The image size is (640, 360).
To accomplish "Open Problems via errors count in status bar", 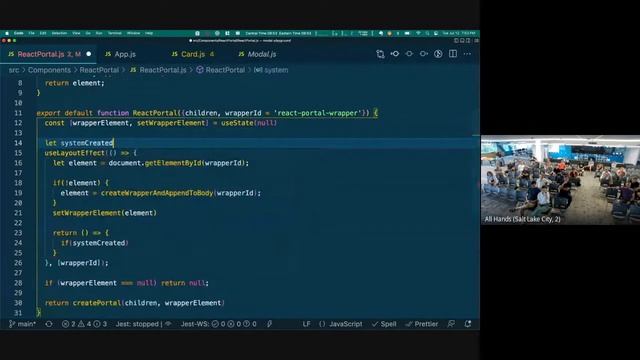I will click(x=84, y=324).
